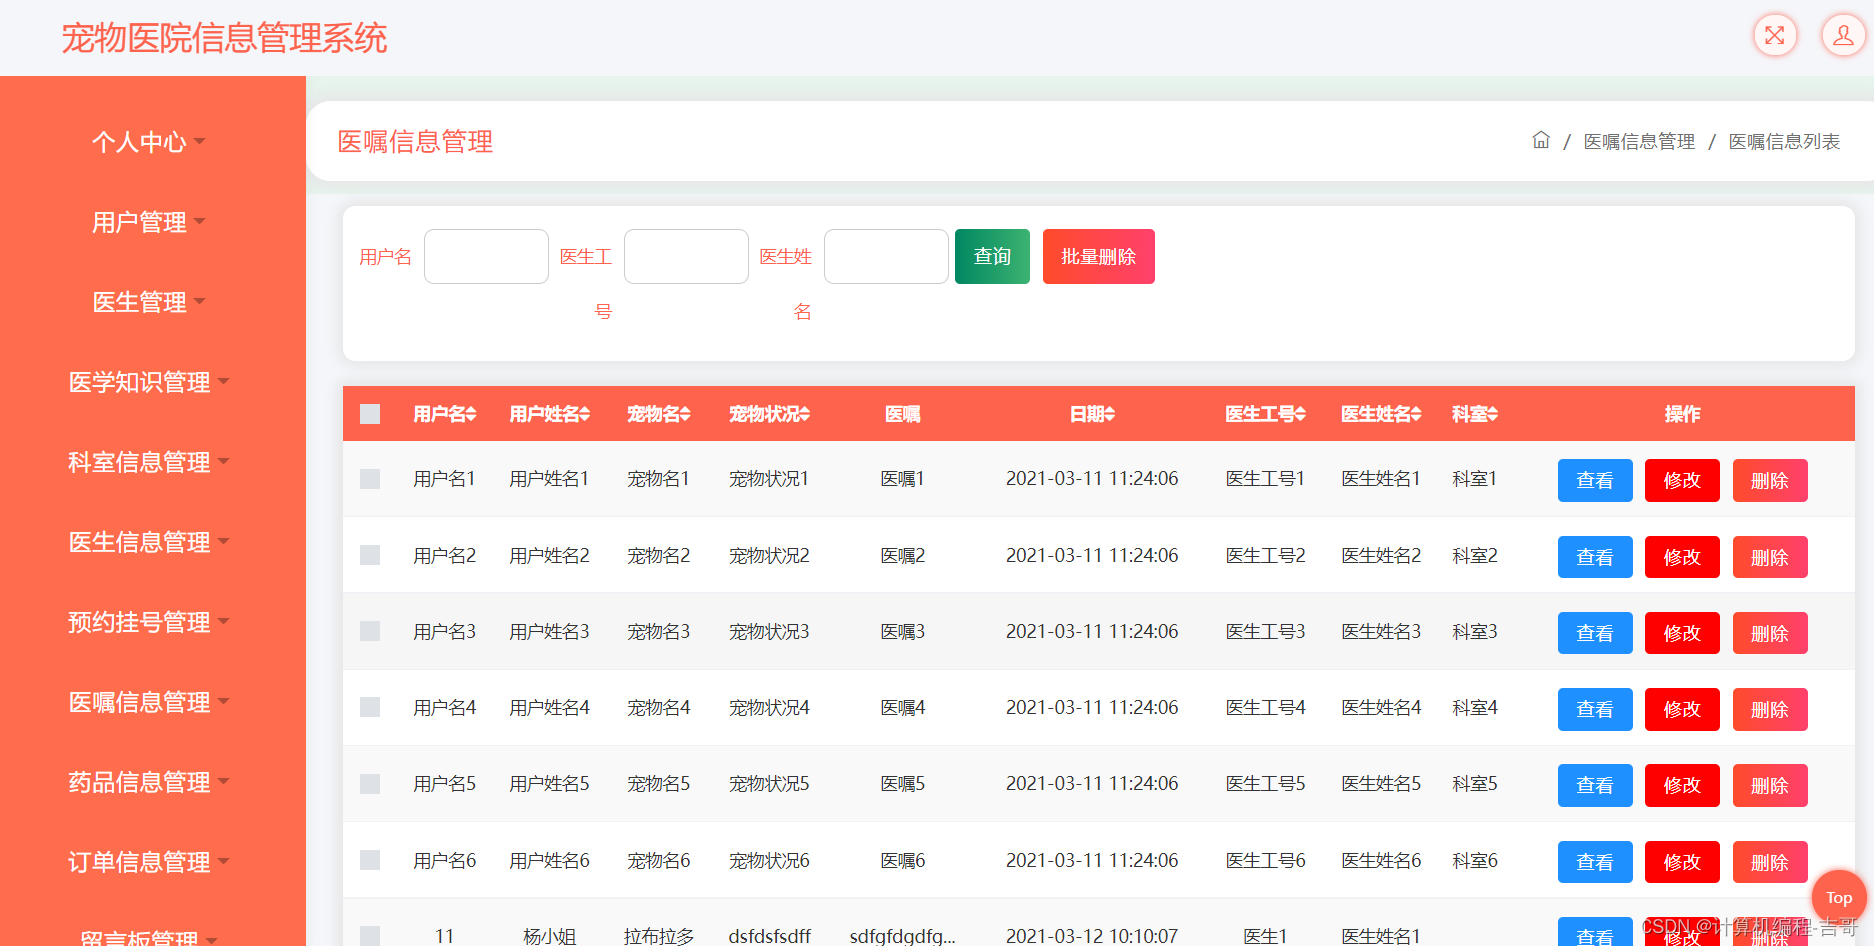Expand the 药品信息管理 sidebar menu
The width and height of the screenshot is (1874, 946).
[148, 782]
